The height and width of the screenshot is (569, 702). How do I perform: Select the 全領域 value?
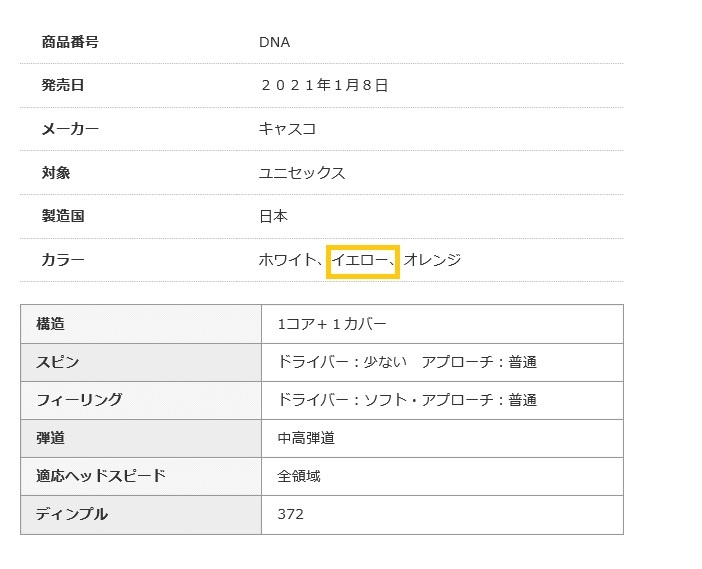(x=299, y=476)
